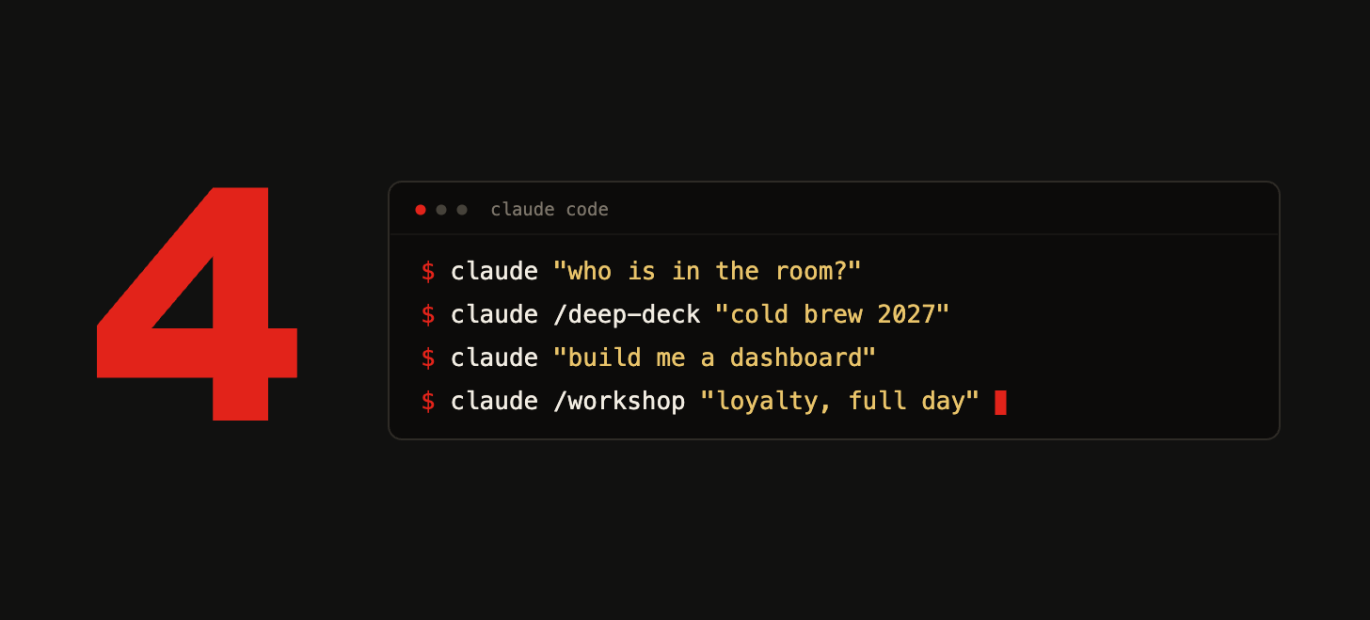Select the /workshop slash command
Viewport: 1370px width, 620px height.
click(x=619, y=401)
